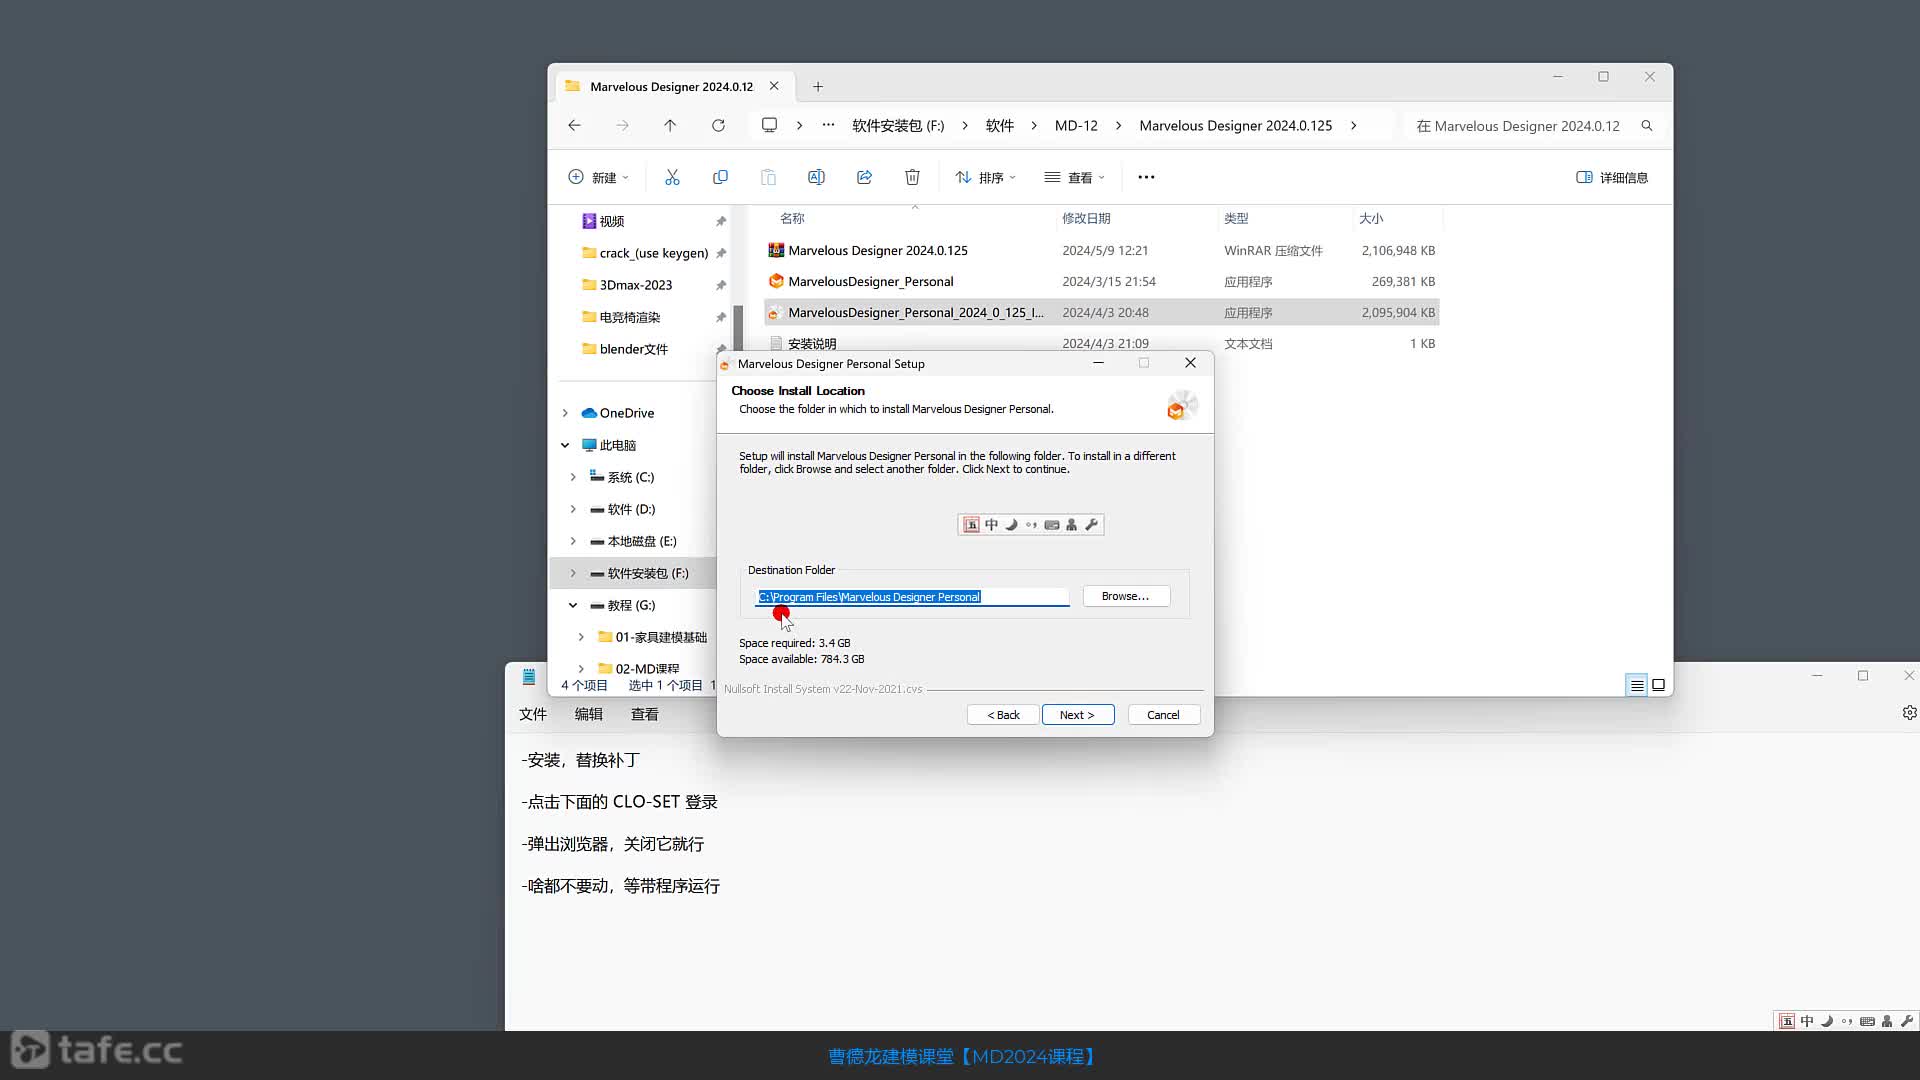Open the 新建 (New) dropdown in Explorer

pos(598,177)
